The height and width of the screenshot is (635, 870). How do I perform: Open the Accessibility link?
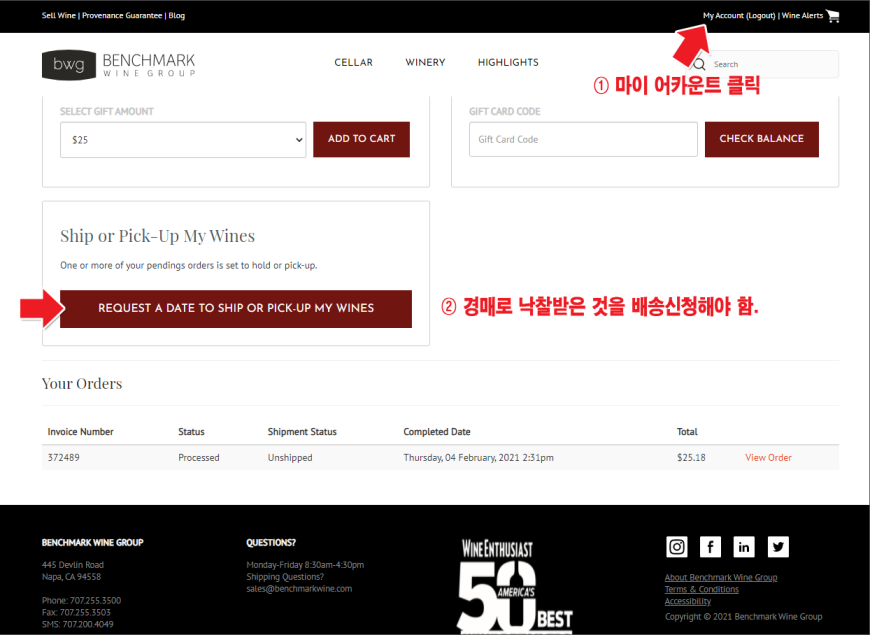687,601
